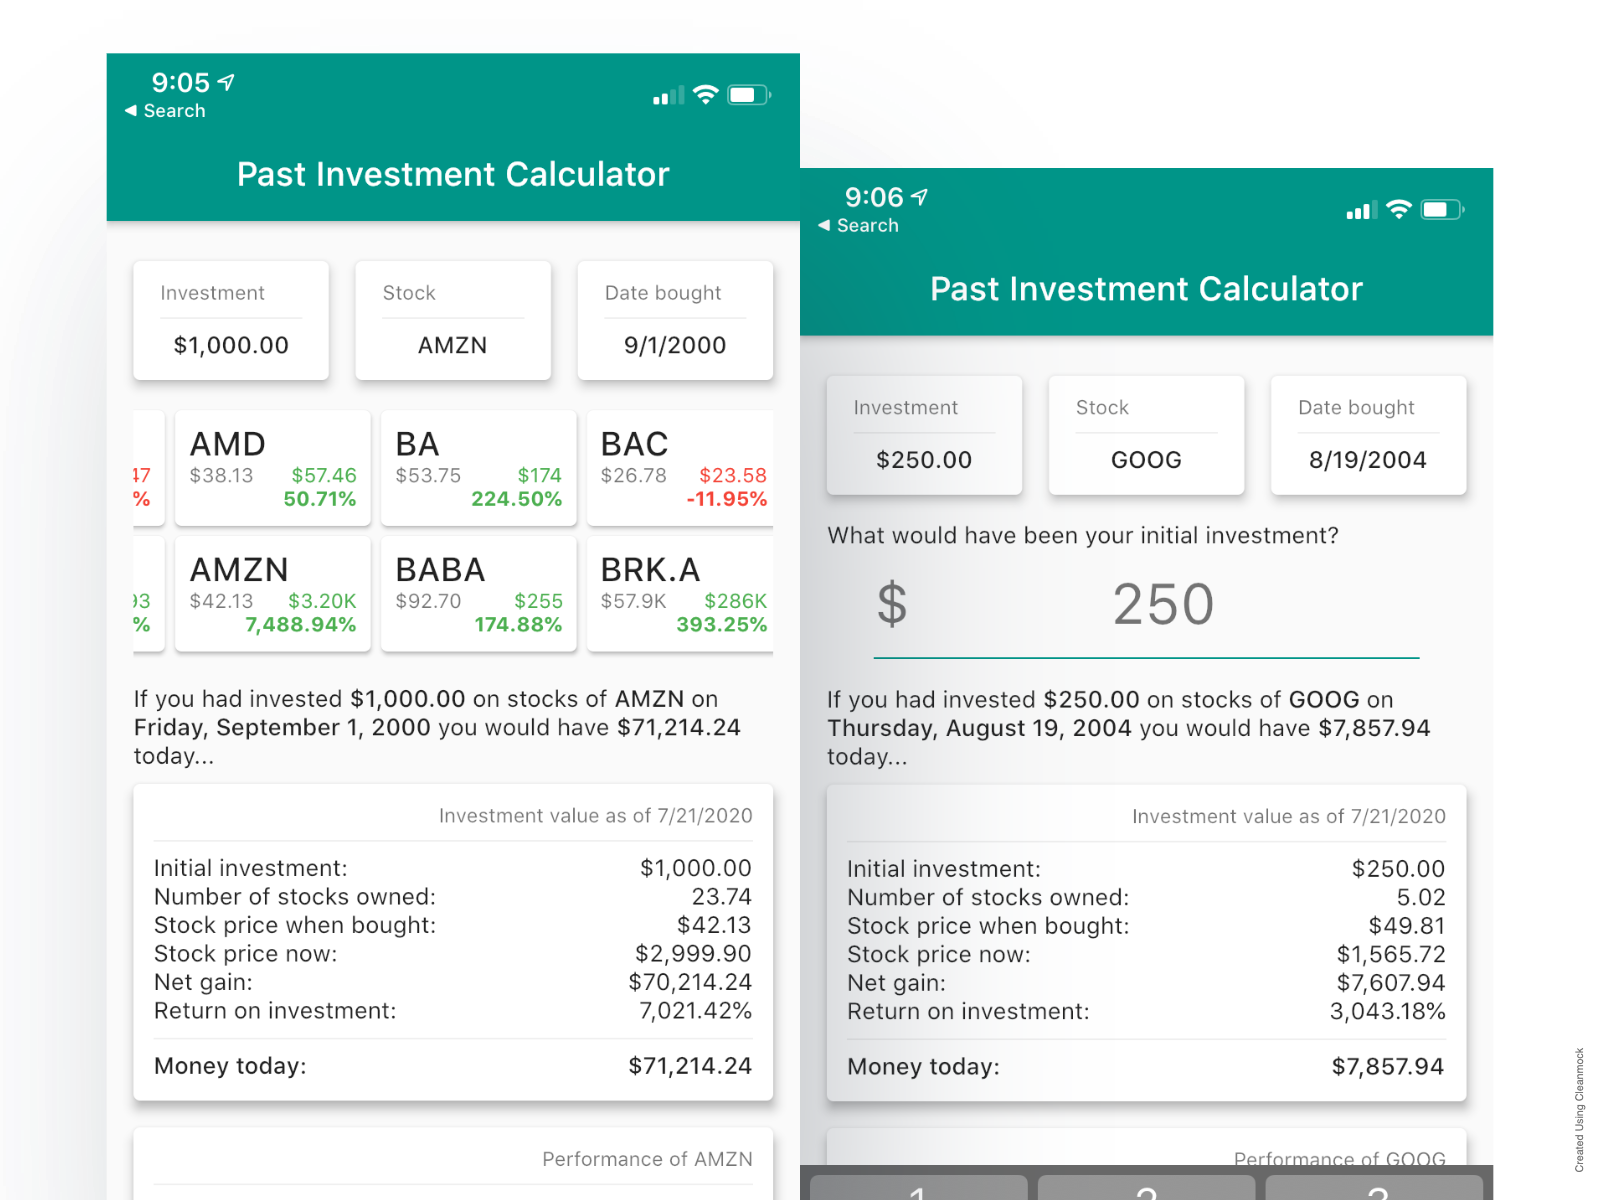Click the 250 initial investment input field
Viewport: 1600px width, 1200px height.
tap(1146, 606)
